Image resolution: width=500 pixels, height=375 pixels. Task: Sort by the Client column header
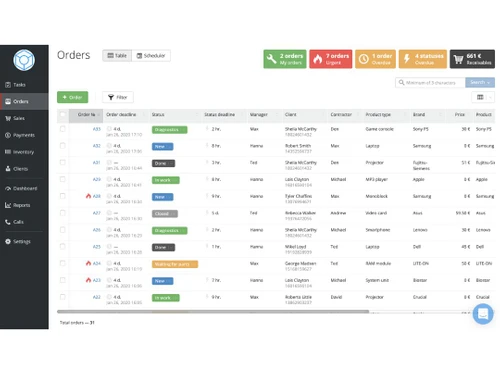(x=304, y=115)
